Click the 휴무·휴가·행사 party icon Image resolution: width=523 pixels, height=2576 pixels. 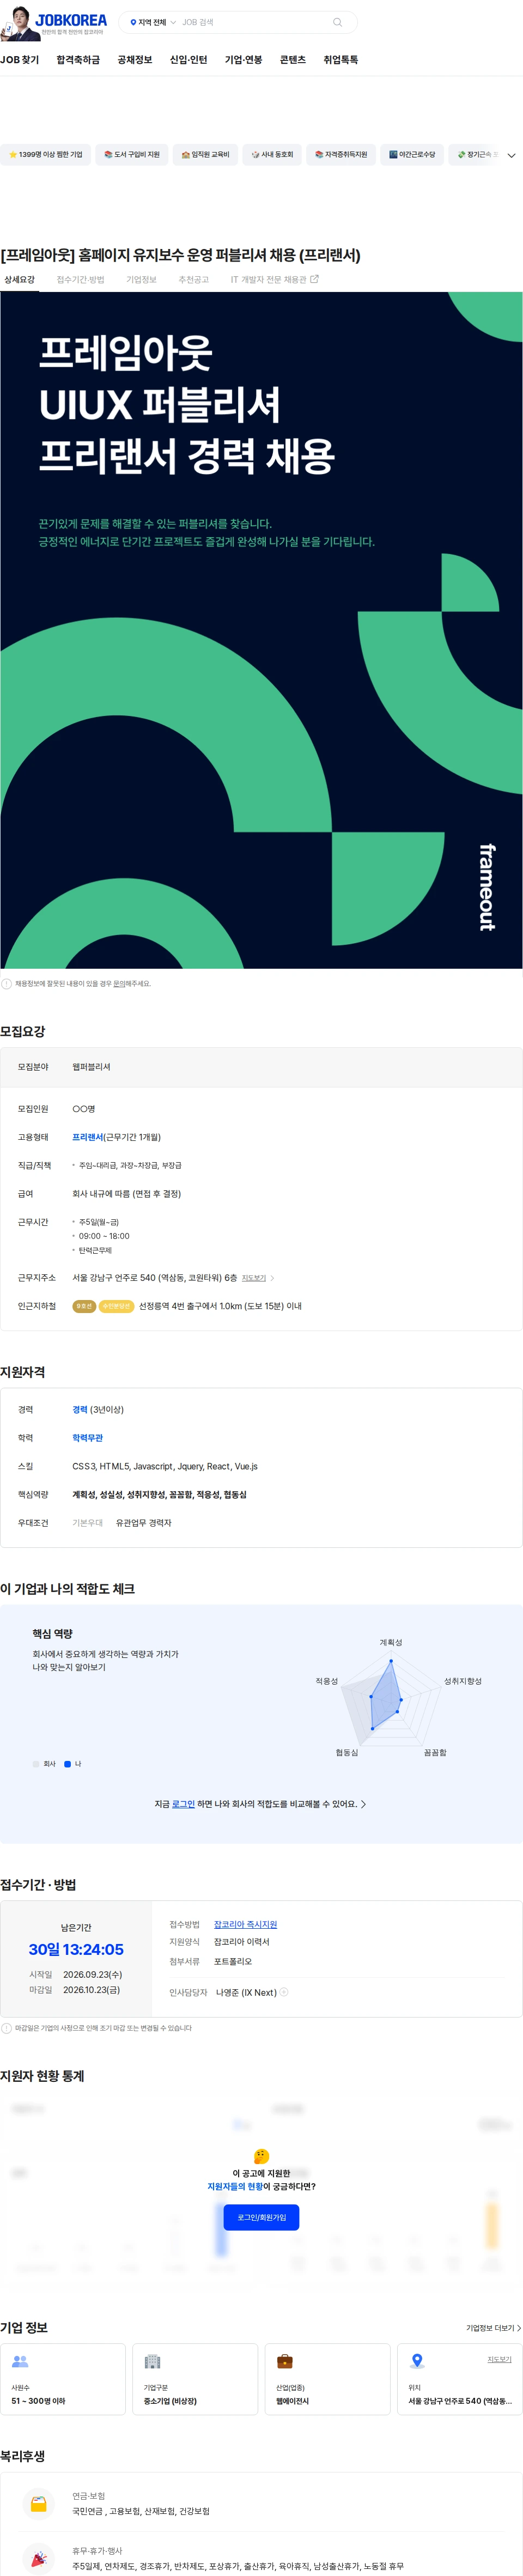(38, 2559)
